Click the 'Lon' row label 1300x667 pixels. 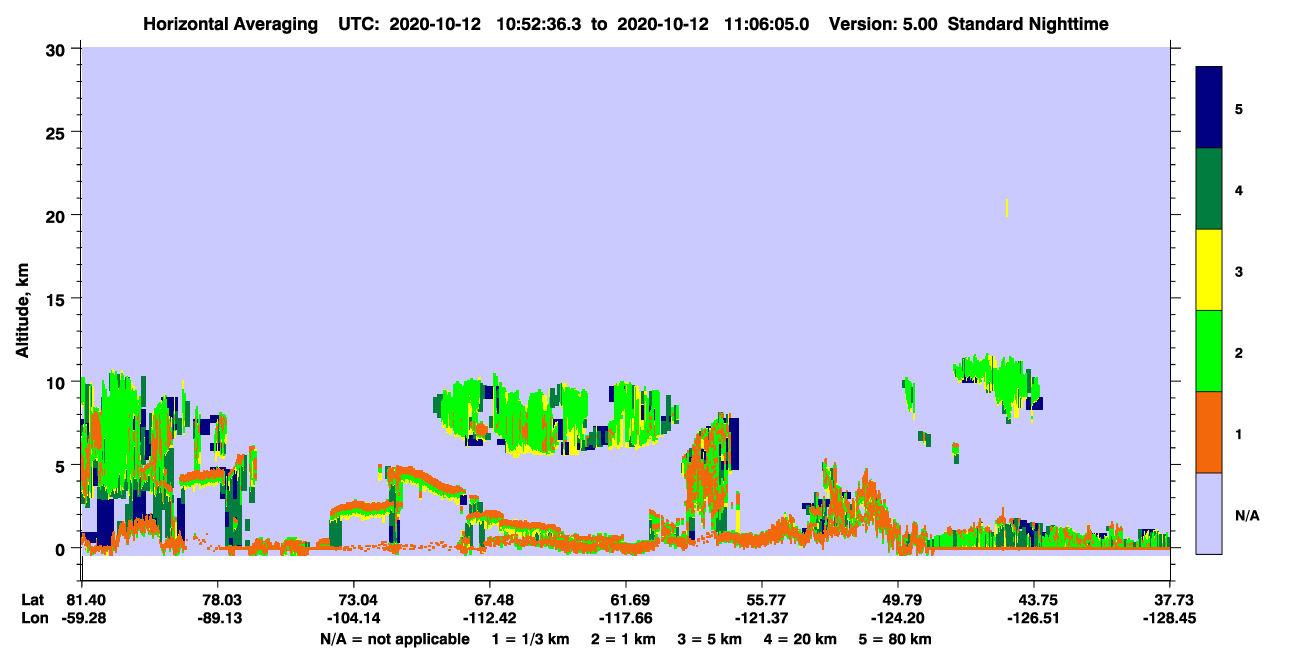tap(33, 618)
